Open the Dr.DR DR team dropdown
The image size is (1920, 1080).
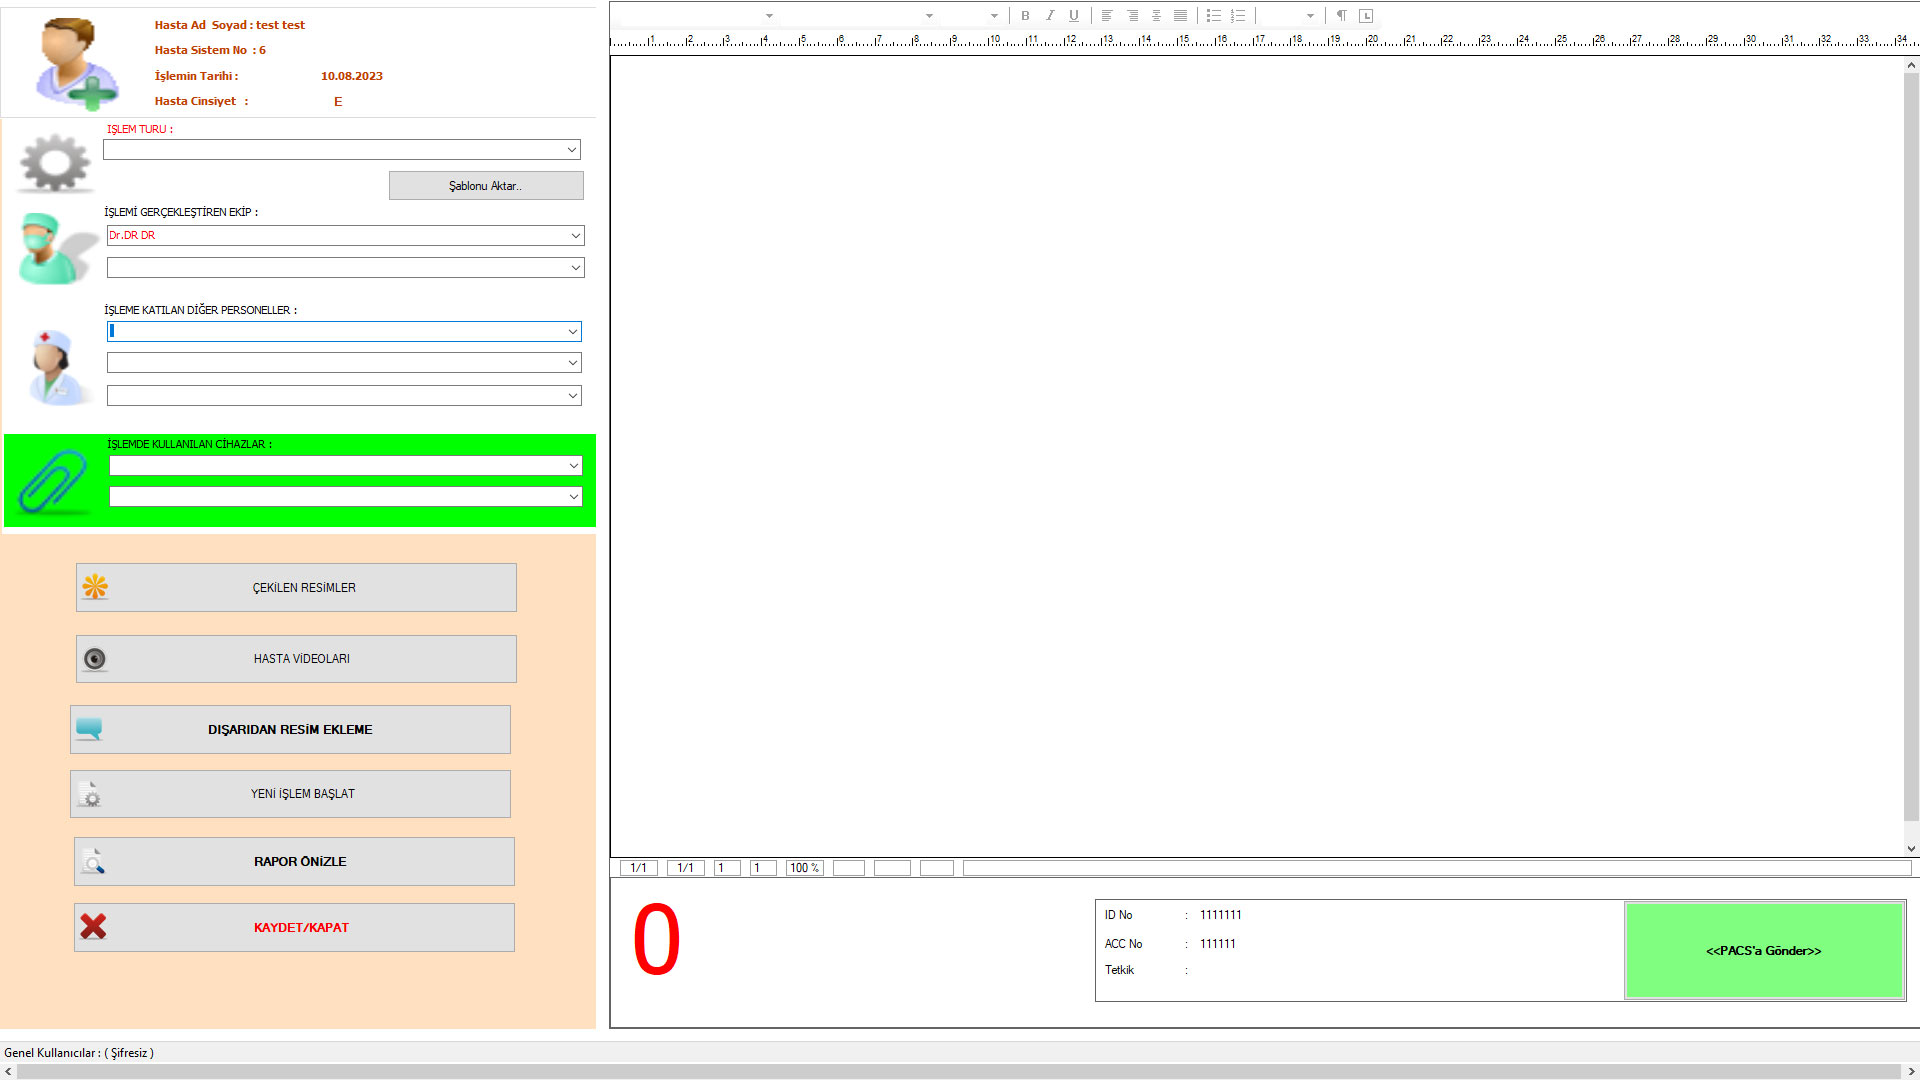[575, 236]
